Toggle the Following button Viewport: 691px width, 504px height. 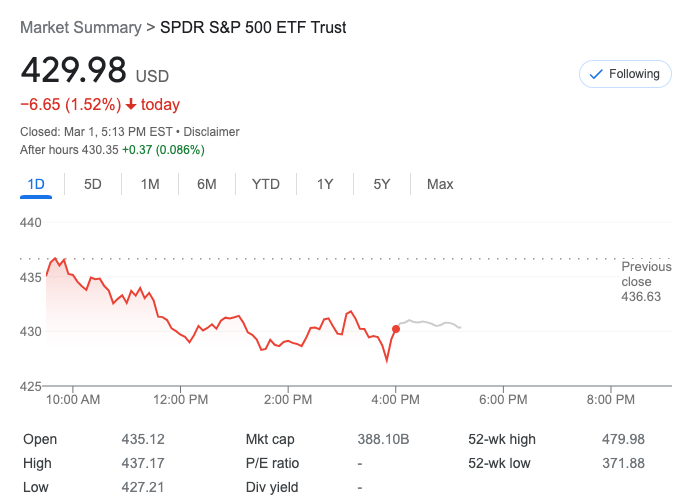pos(625,74)
